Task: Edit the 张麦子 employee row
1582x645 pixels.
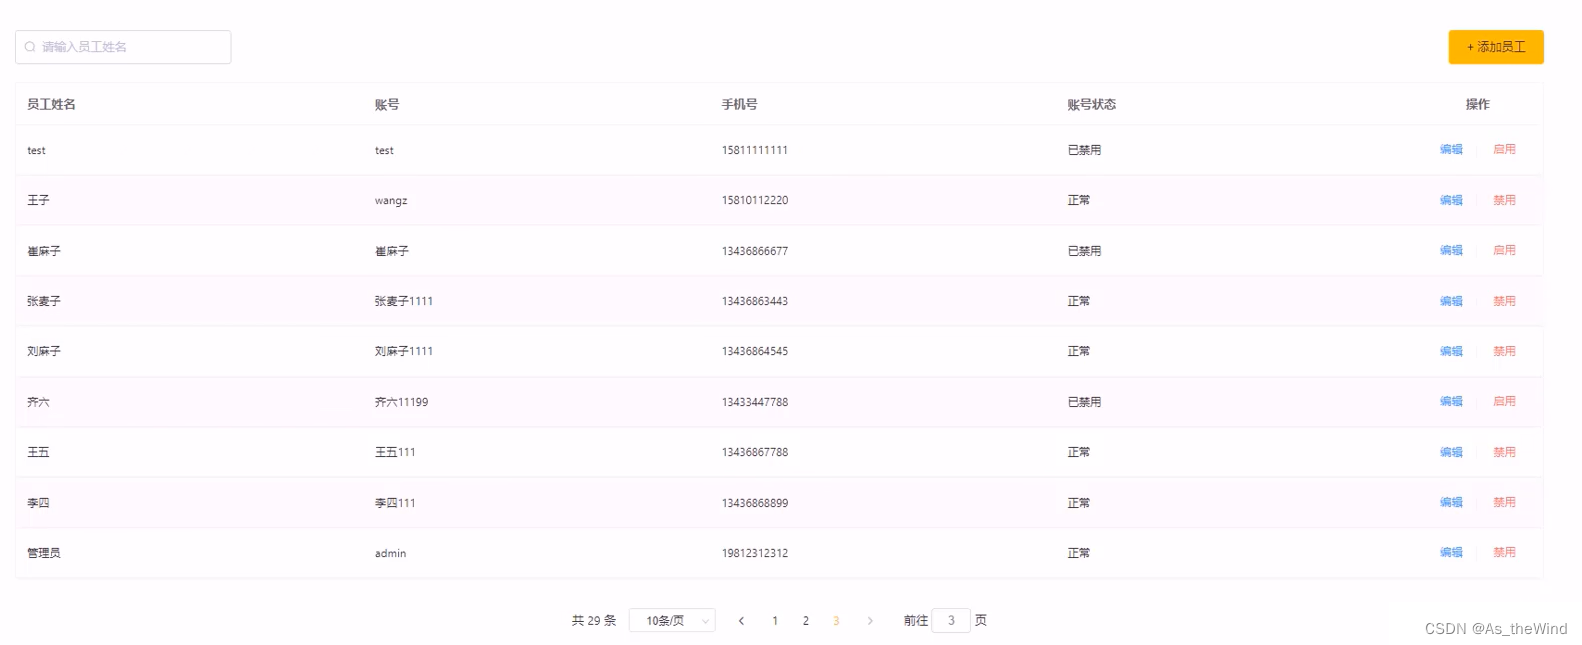Action: (x=1451, y=301)
